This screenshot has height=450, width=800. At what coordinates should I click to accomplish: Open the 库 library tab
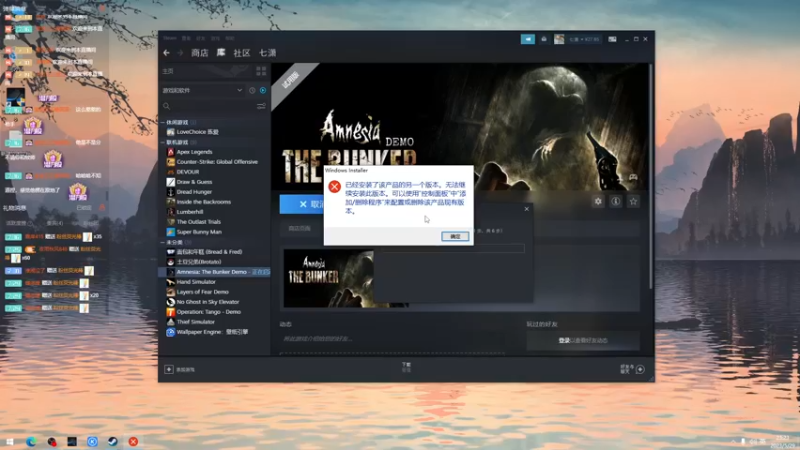click(x=220, y=53)
